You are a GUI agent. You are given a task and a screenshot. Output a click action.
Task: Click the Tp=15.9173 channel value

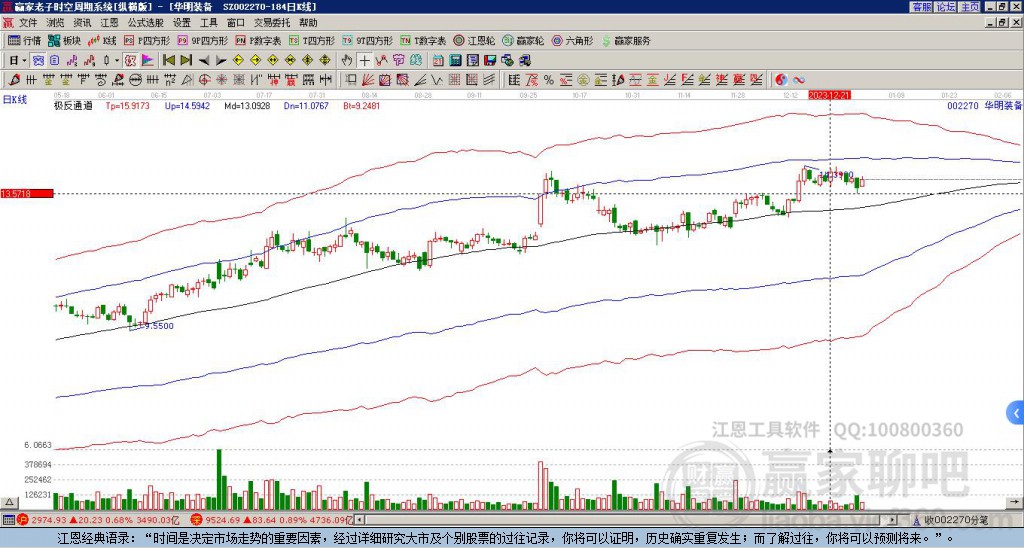(127, 105)
